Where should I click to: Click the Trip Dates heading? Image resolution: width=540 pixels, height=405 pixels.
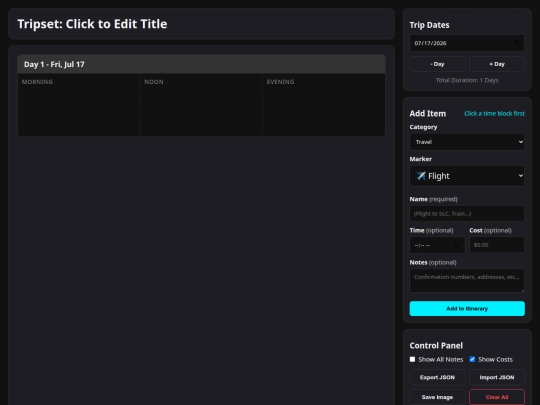click(429, 25)
